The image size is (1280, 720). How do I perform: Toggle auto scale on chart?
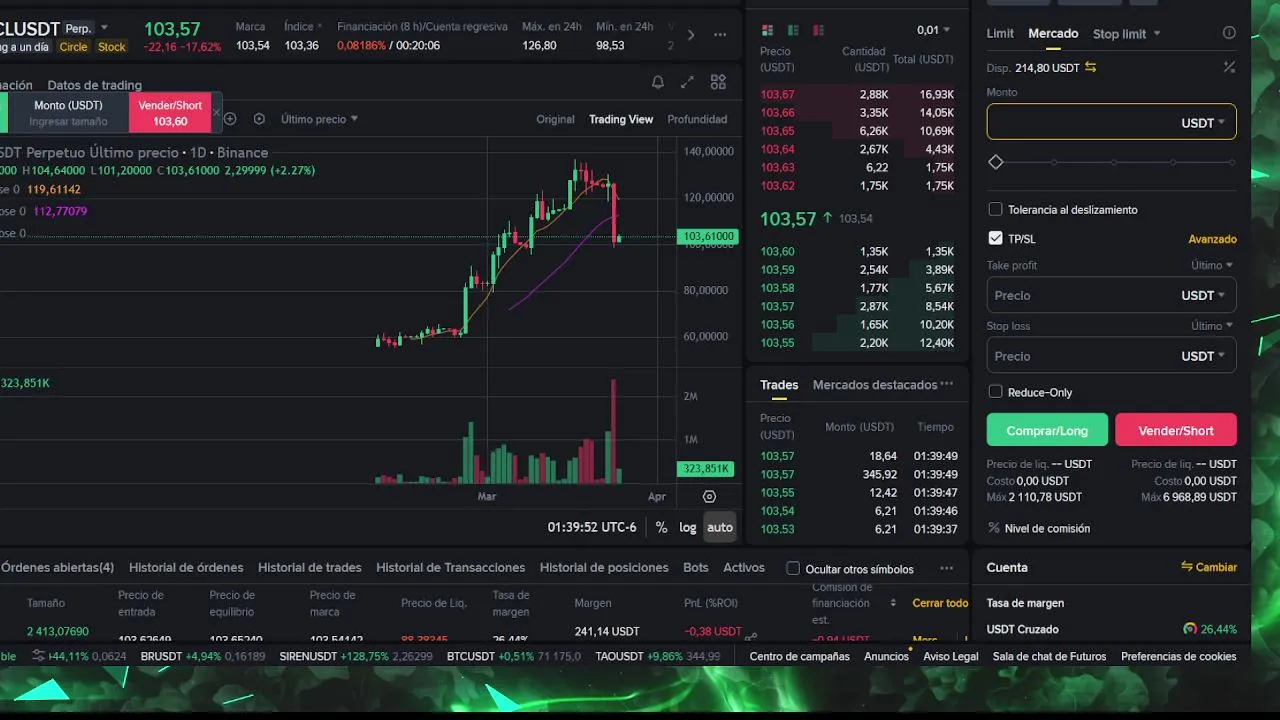[720, 527]
